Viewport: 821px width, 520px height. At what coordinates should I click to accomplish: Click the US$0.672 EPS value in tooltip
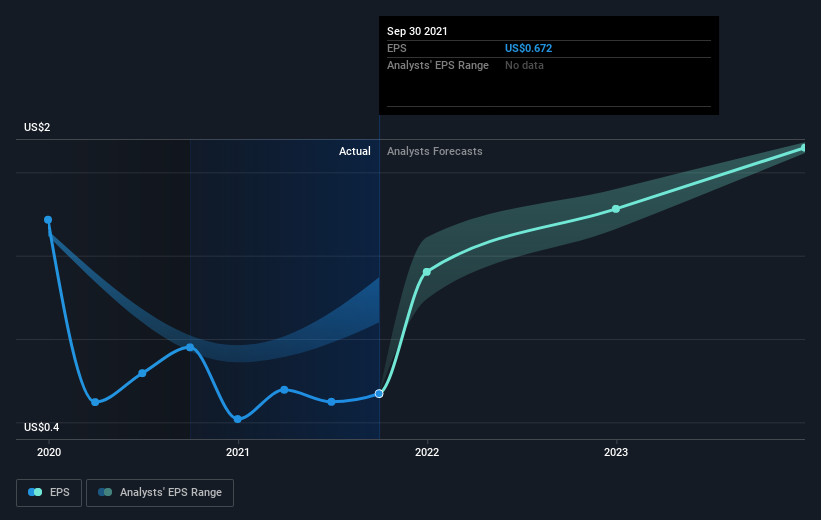528,48
